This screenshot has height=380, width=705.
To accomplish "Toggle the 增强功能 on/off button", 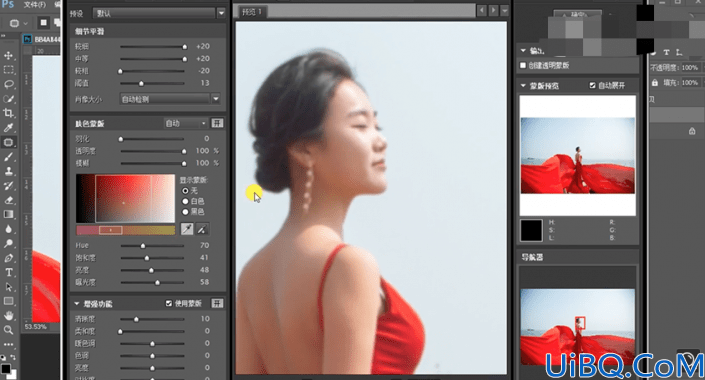I will [217, 304].
